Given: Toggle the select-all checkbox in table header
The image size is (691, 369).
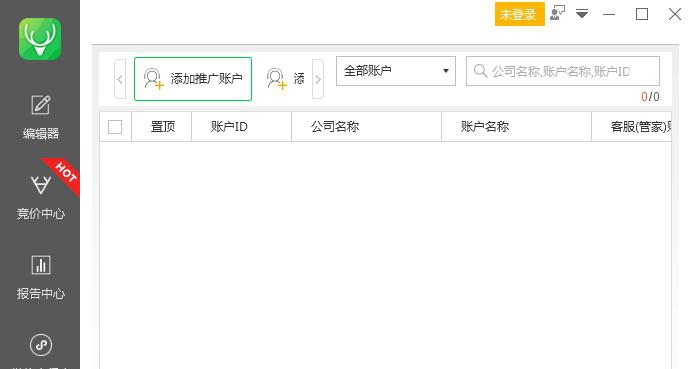Looking at the screenshot, I should click(115, 127).
